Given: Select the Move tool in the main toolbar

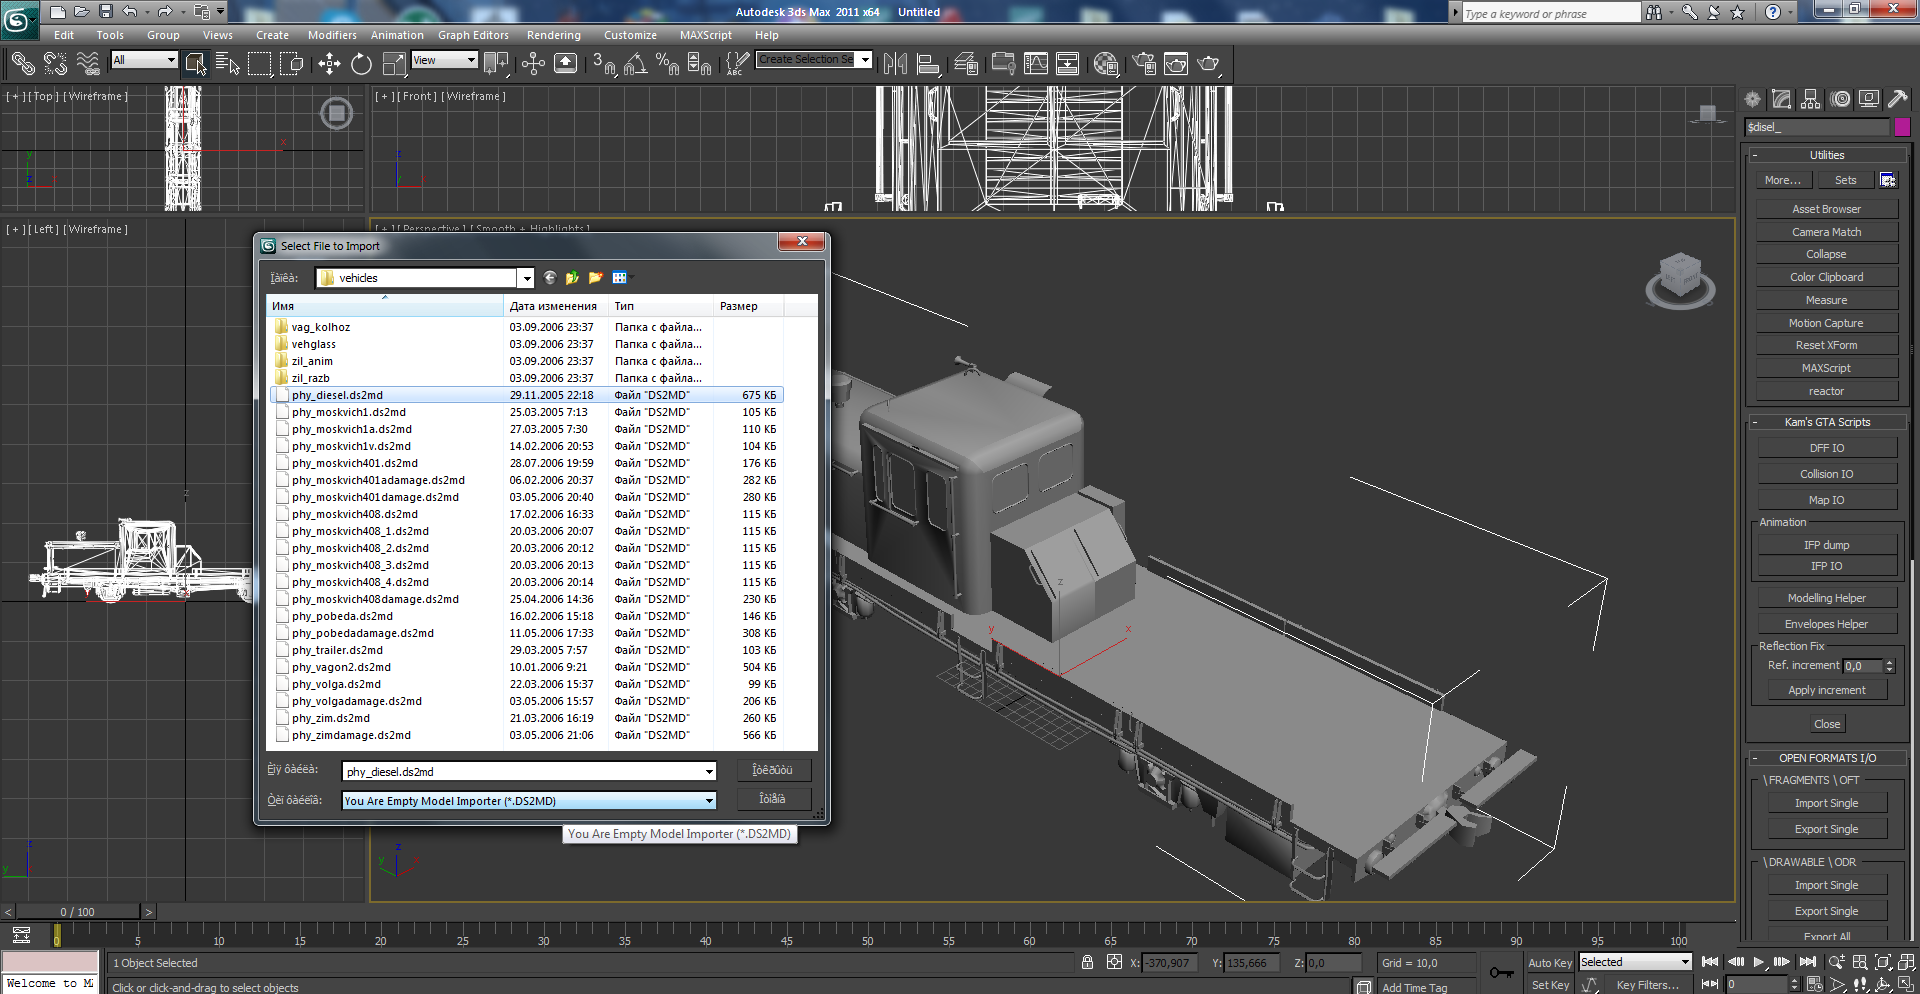Looking at the screenshot, I should (329, 65).
